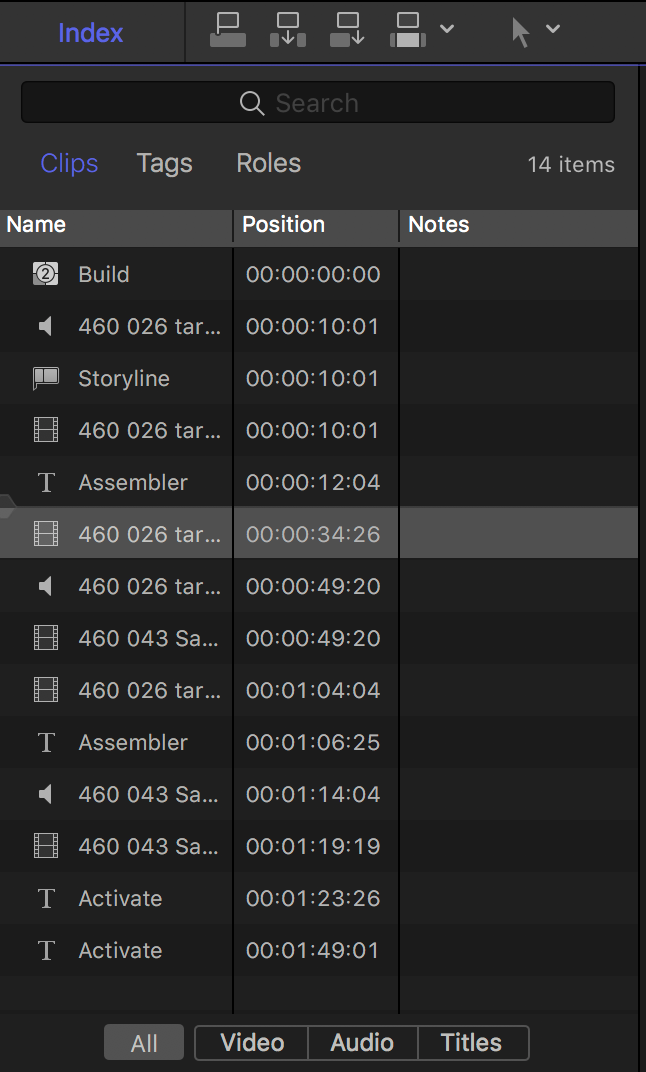Screen dimensions: 646x1072
Task: Click the append clip to storyline icon
Action: 347,30
